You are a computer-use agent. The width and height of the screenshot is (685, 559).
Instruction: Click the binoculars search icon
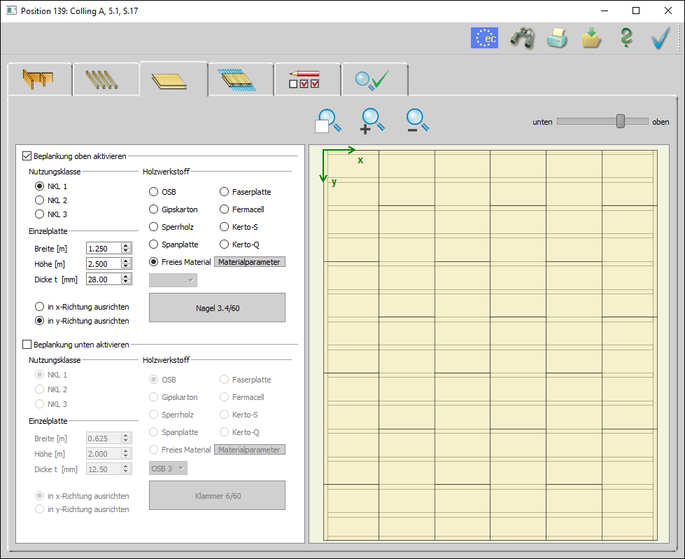522,38
